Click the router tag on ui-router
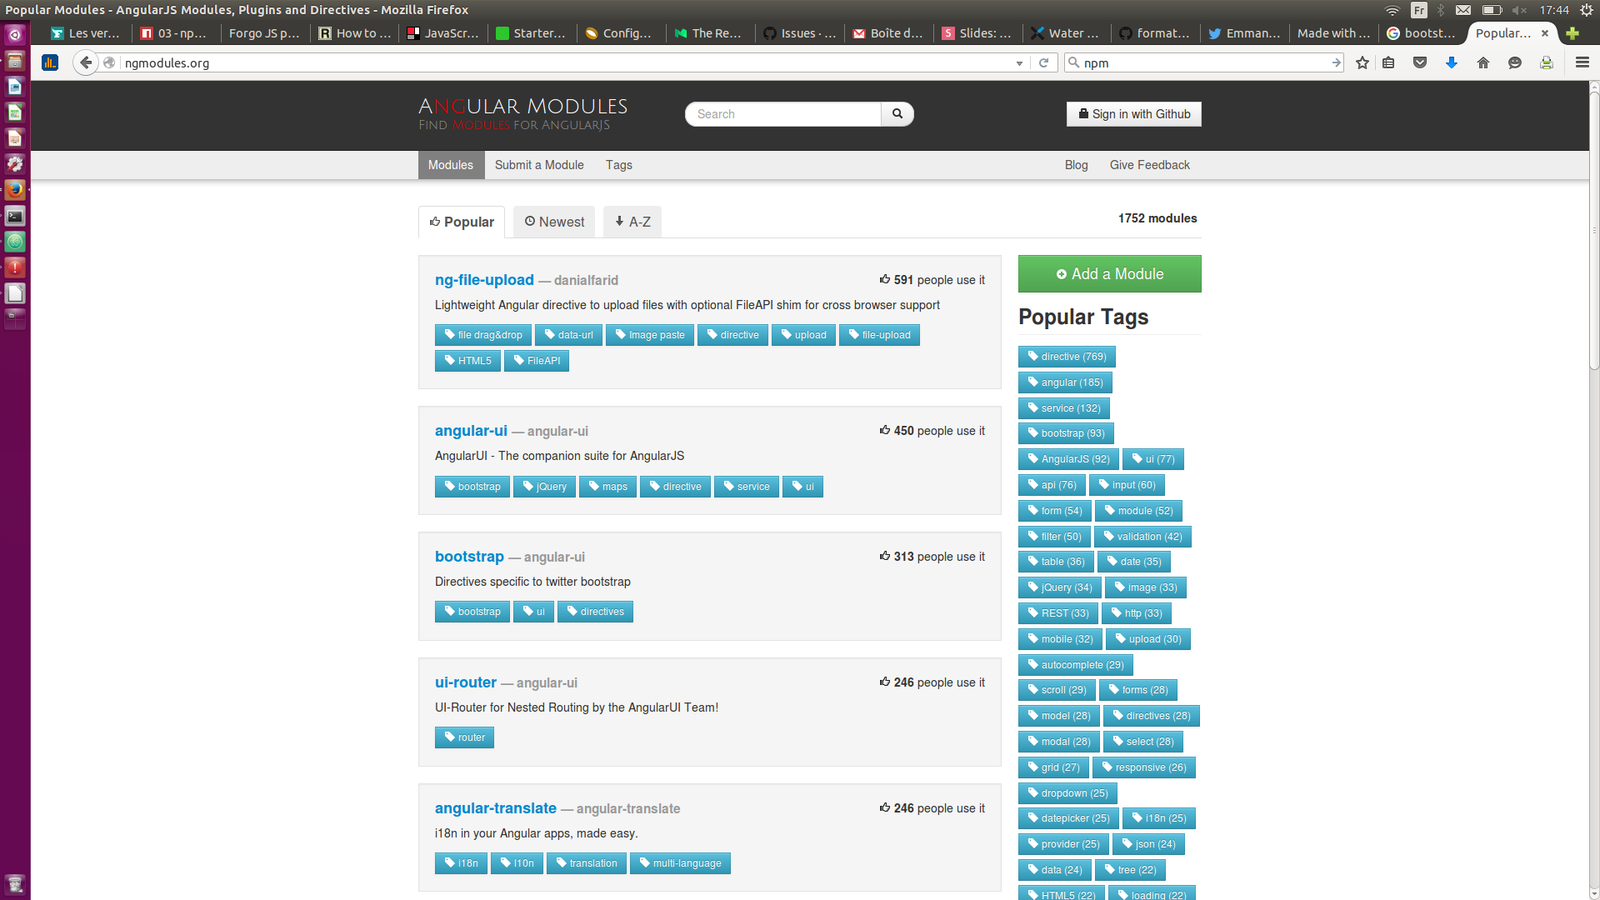This screenshot has height=900, width=1600. pyautogui.click(x=464, y=738)
